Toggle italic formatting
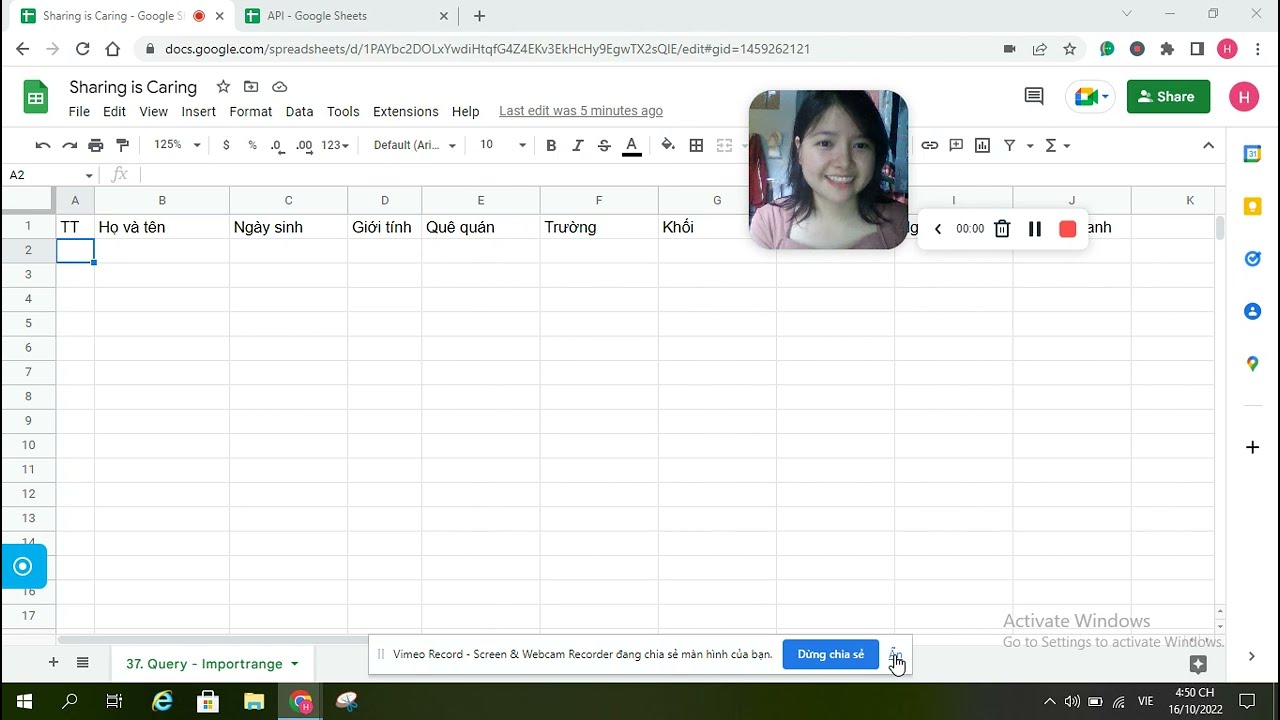Screen dimensions: 1280x720 (577, 145)
